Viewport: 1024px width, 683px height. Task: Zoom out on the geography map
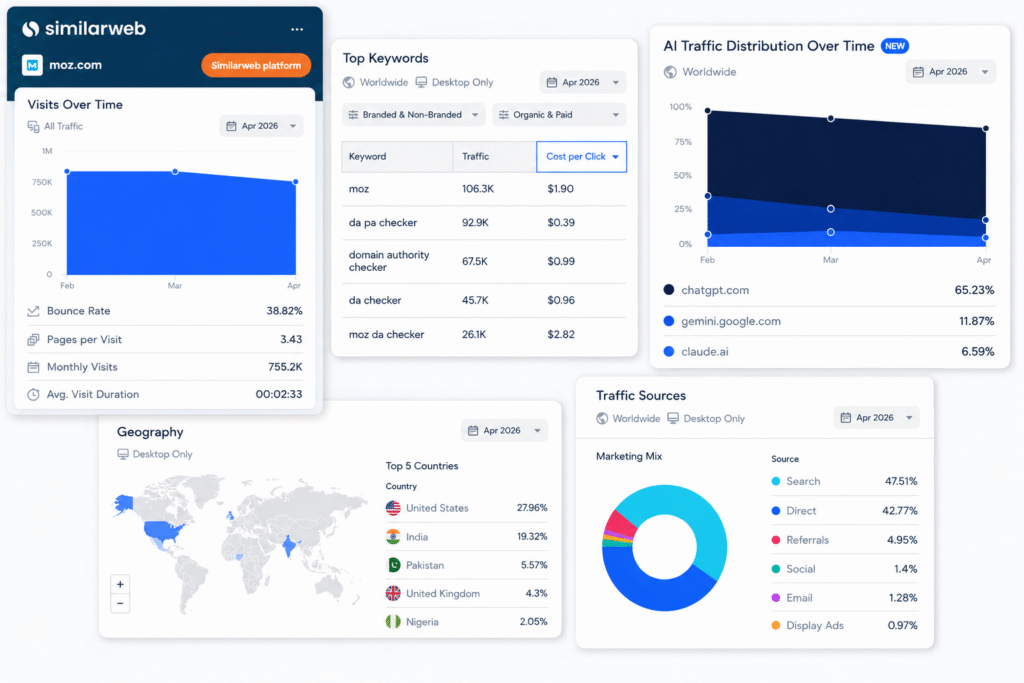point(120,603)
